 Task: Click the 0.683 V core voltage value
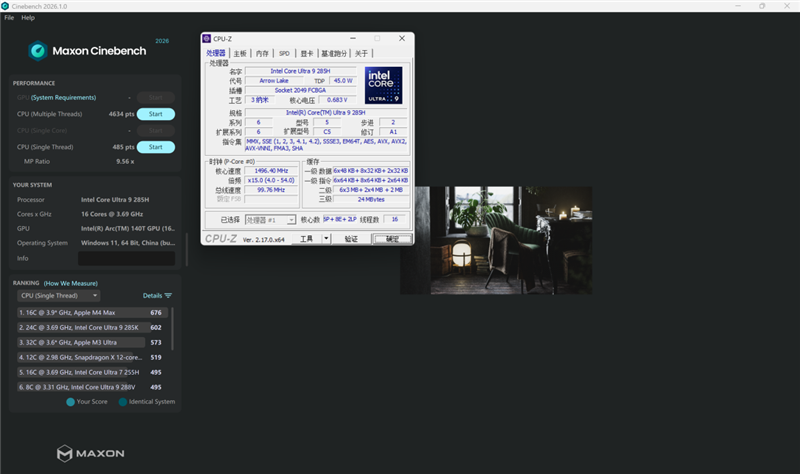(337, 100)
